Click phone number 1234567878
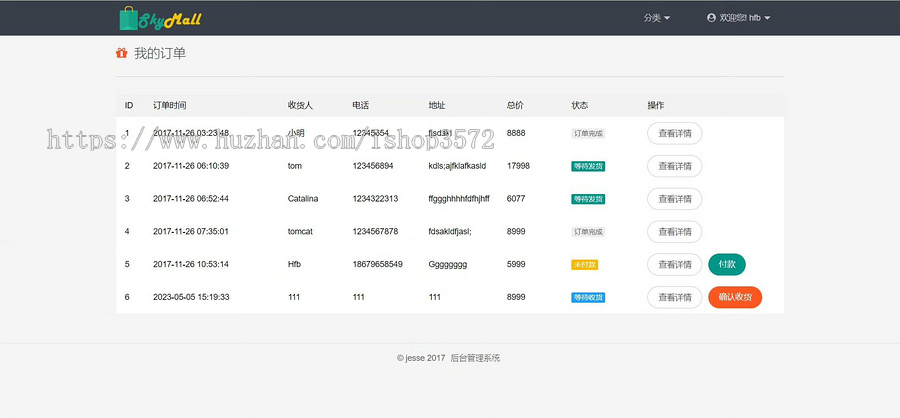This screenshot has width=900, height=418. point(375,231)
